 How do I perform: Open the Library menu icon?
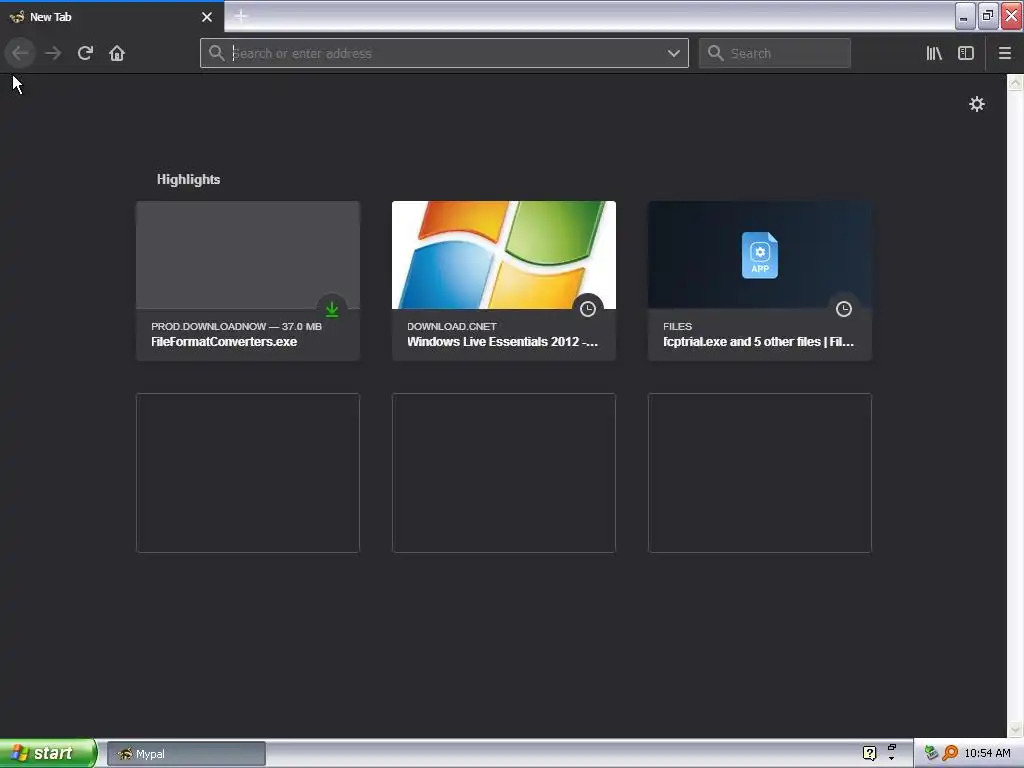[934, 53]
